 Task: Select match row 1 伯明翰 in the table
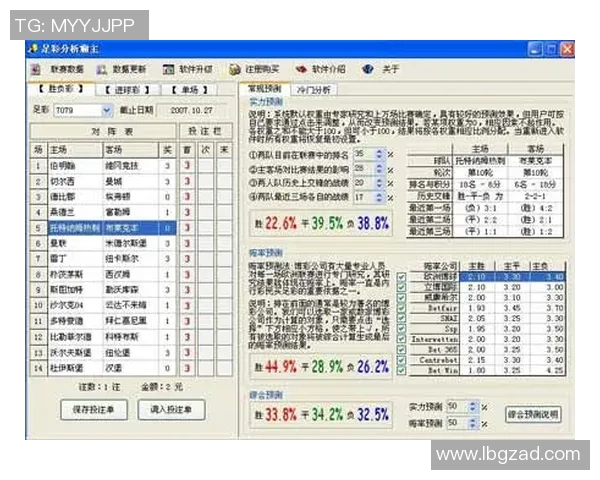click(x=60, y=165)
